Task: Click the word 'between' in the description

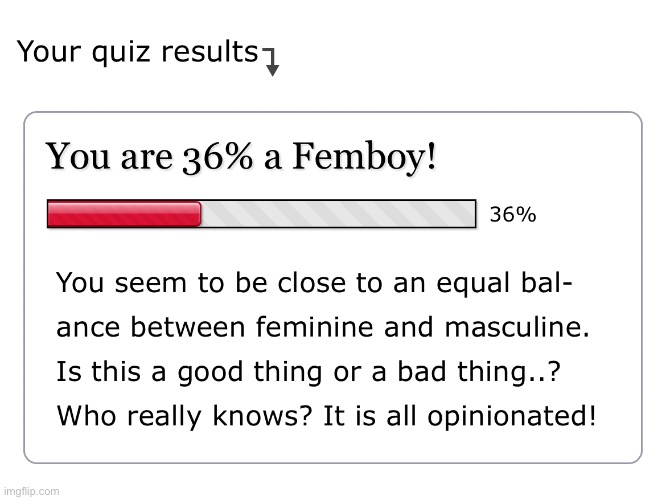Action: [187, 328]
